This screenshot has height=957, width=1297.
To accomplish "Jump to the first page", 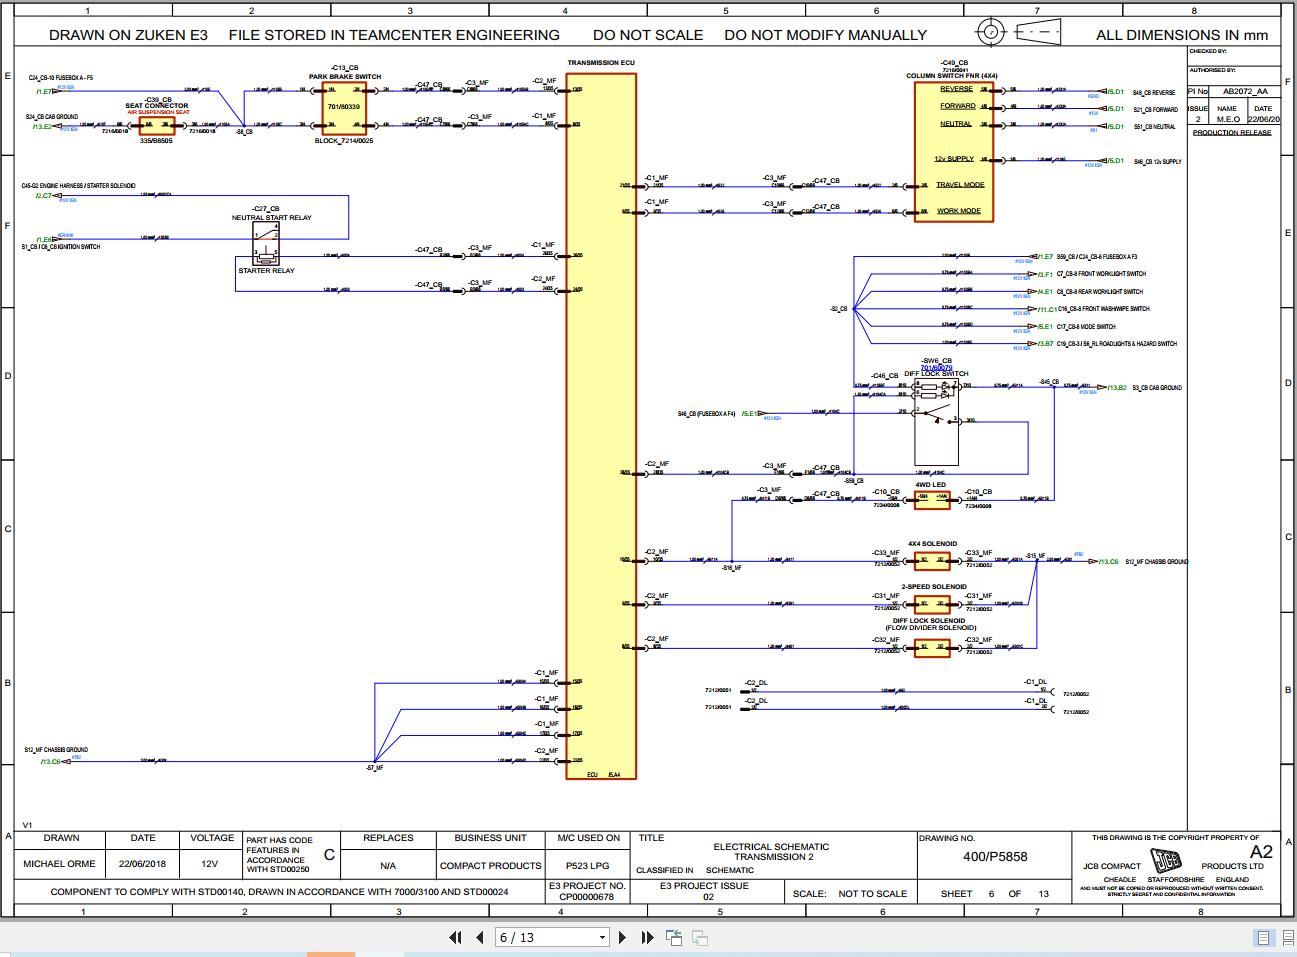I will click(455, 938).
